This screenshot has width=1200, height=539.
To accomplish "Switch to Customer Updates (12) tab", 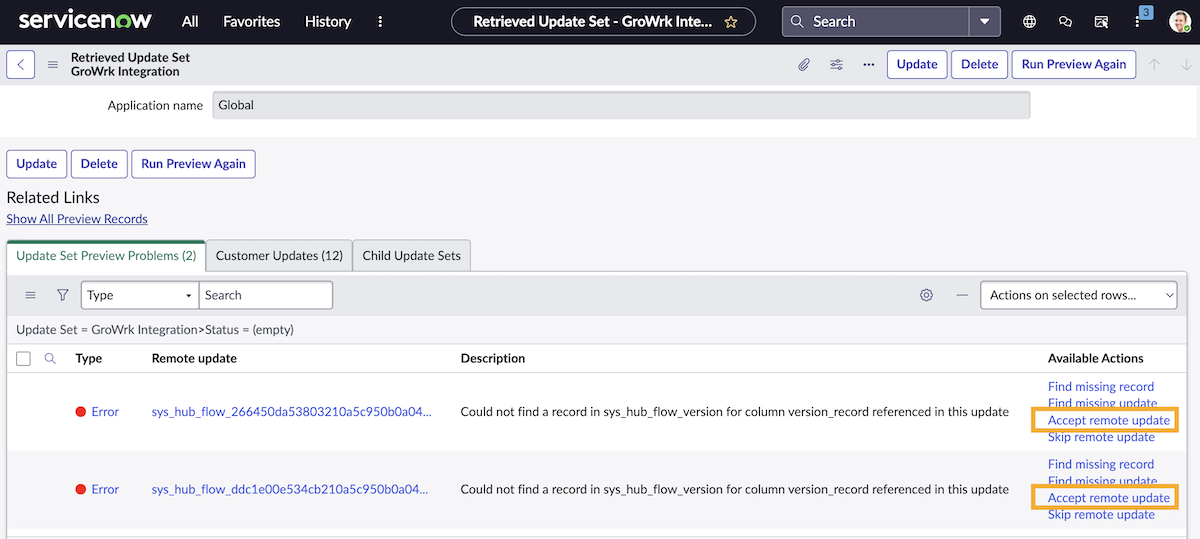I will click(279, 256).
